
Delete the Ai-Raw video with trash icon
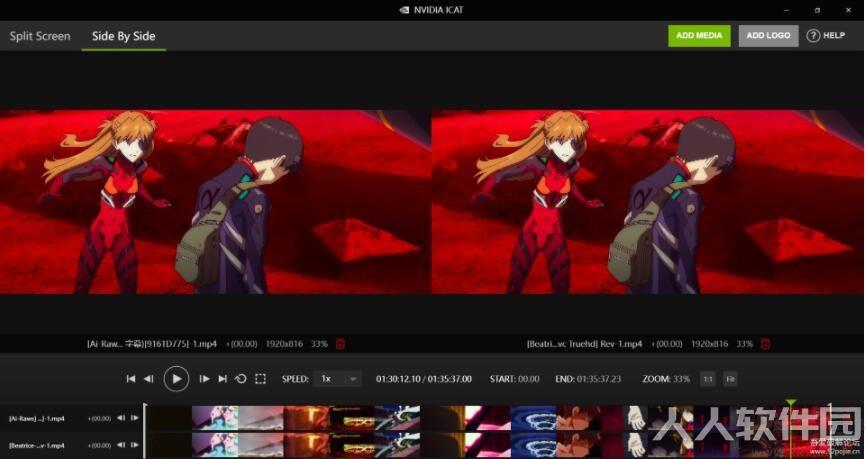[340, 344]
